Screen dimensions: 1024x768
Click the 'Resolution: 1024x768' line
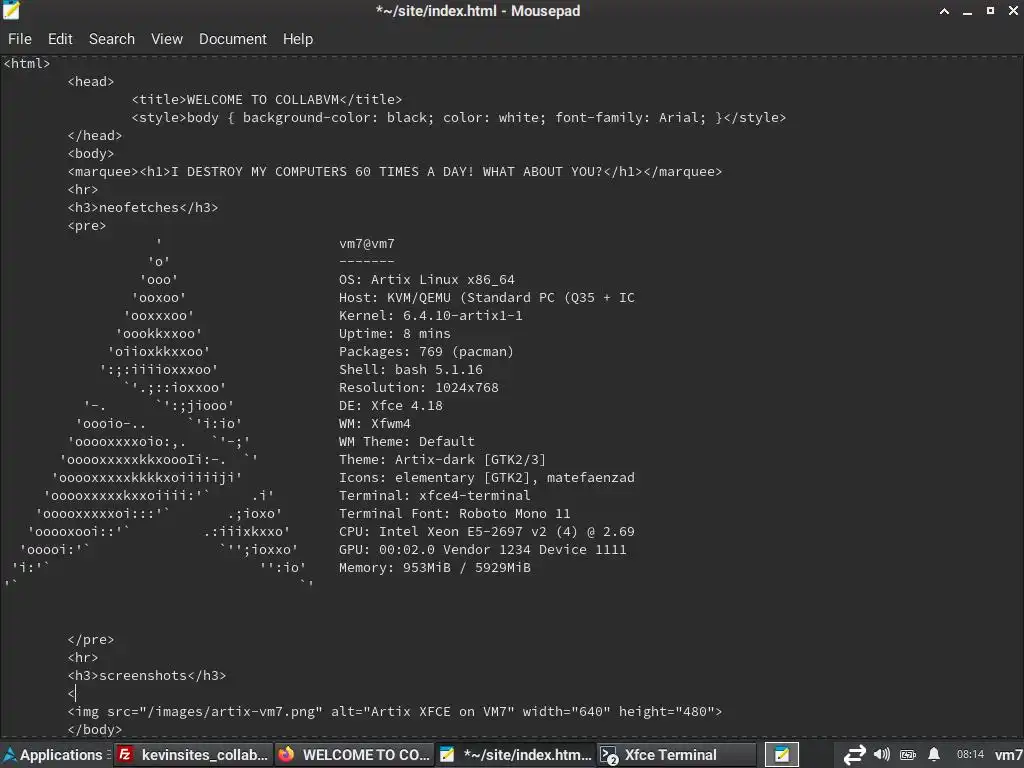[x=419, y=387]
